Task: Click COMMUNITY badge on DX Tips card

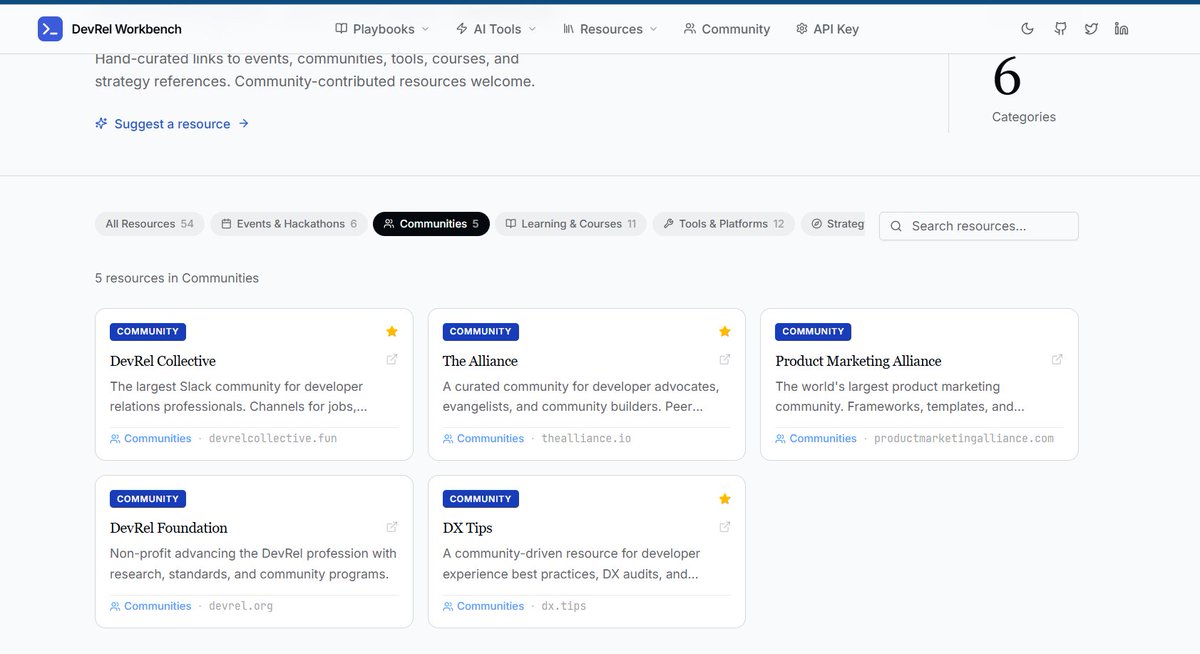Action: coord(481,499)
